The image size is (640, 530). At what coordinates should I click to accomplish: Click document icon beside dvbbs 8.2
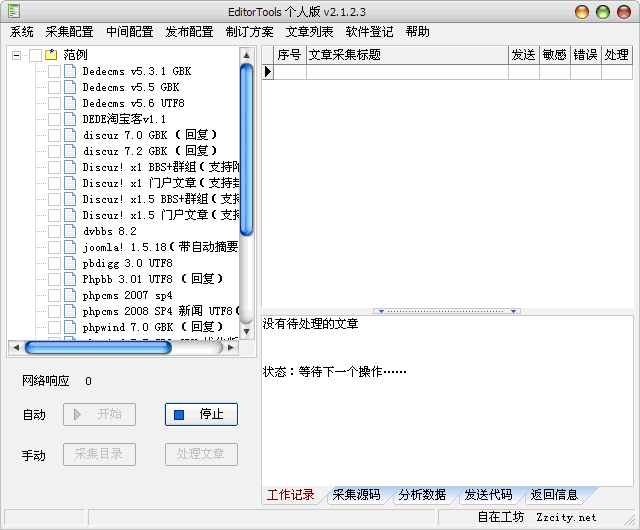click(x=70, y=231)
